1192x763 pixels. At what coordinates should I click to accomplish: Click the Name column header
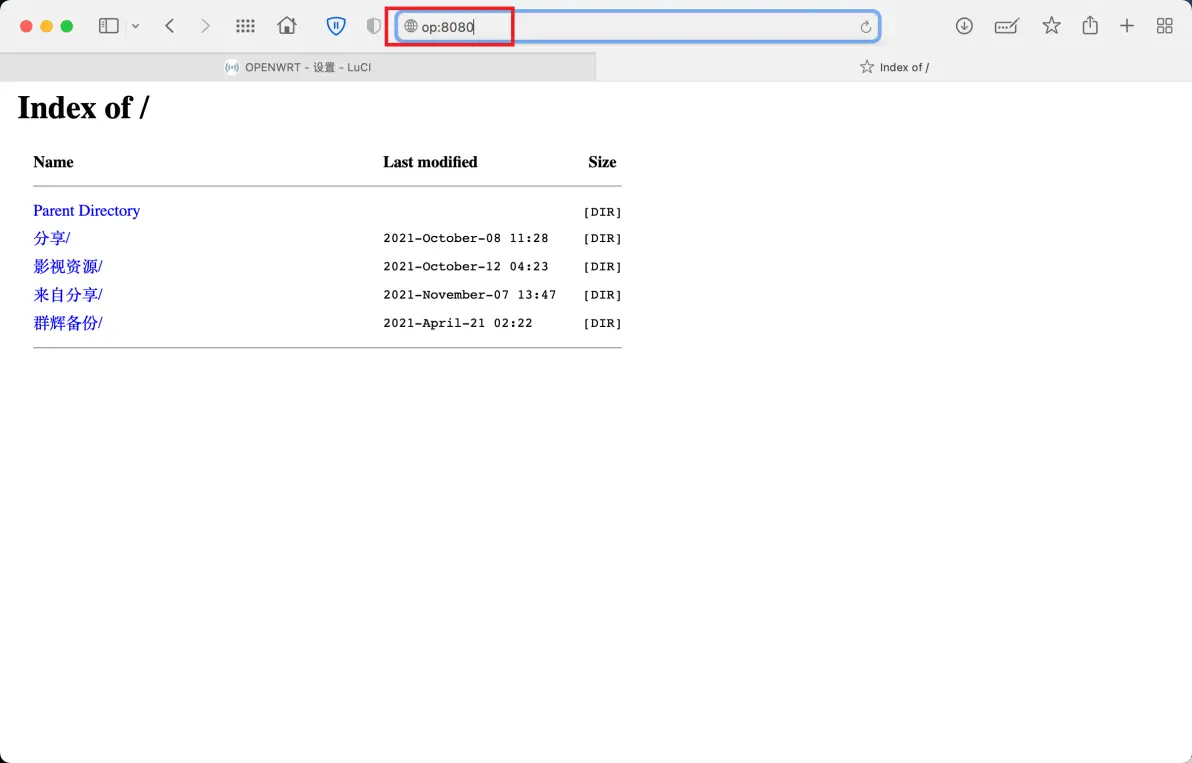pyautogui.click(x=53, y=162)
